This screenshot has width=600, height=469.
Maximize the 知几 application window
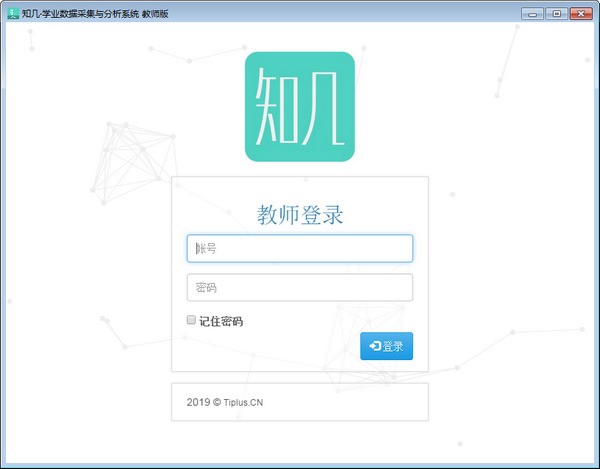(555, 13)
